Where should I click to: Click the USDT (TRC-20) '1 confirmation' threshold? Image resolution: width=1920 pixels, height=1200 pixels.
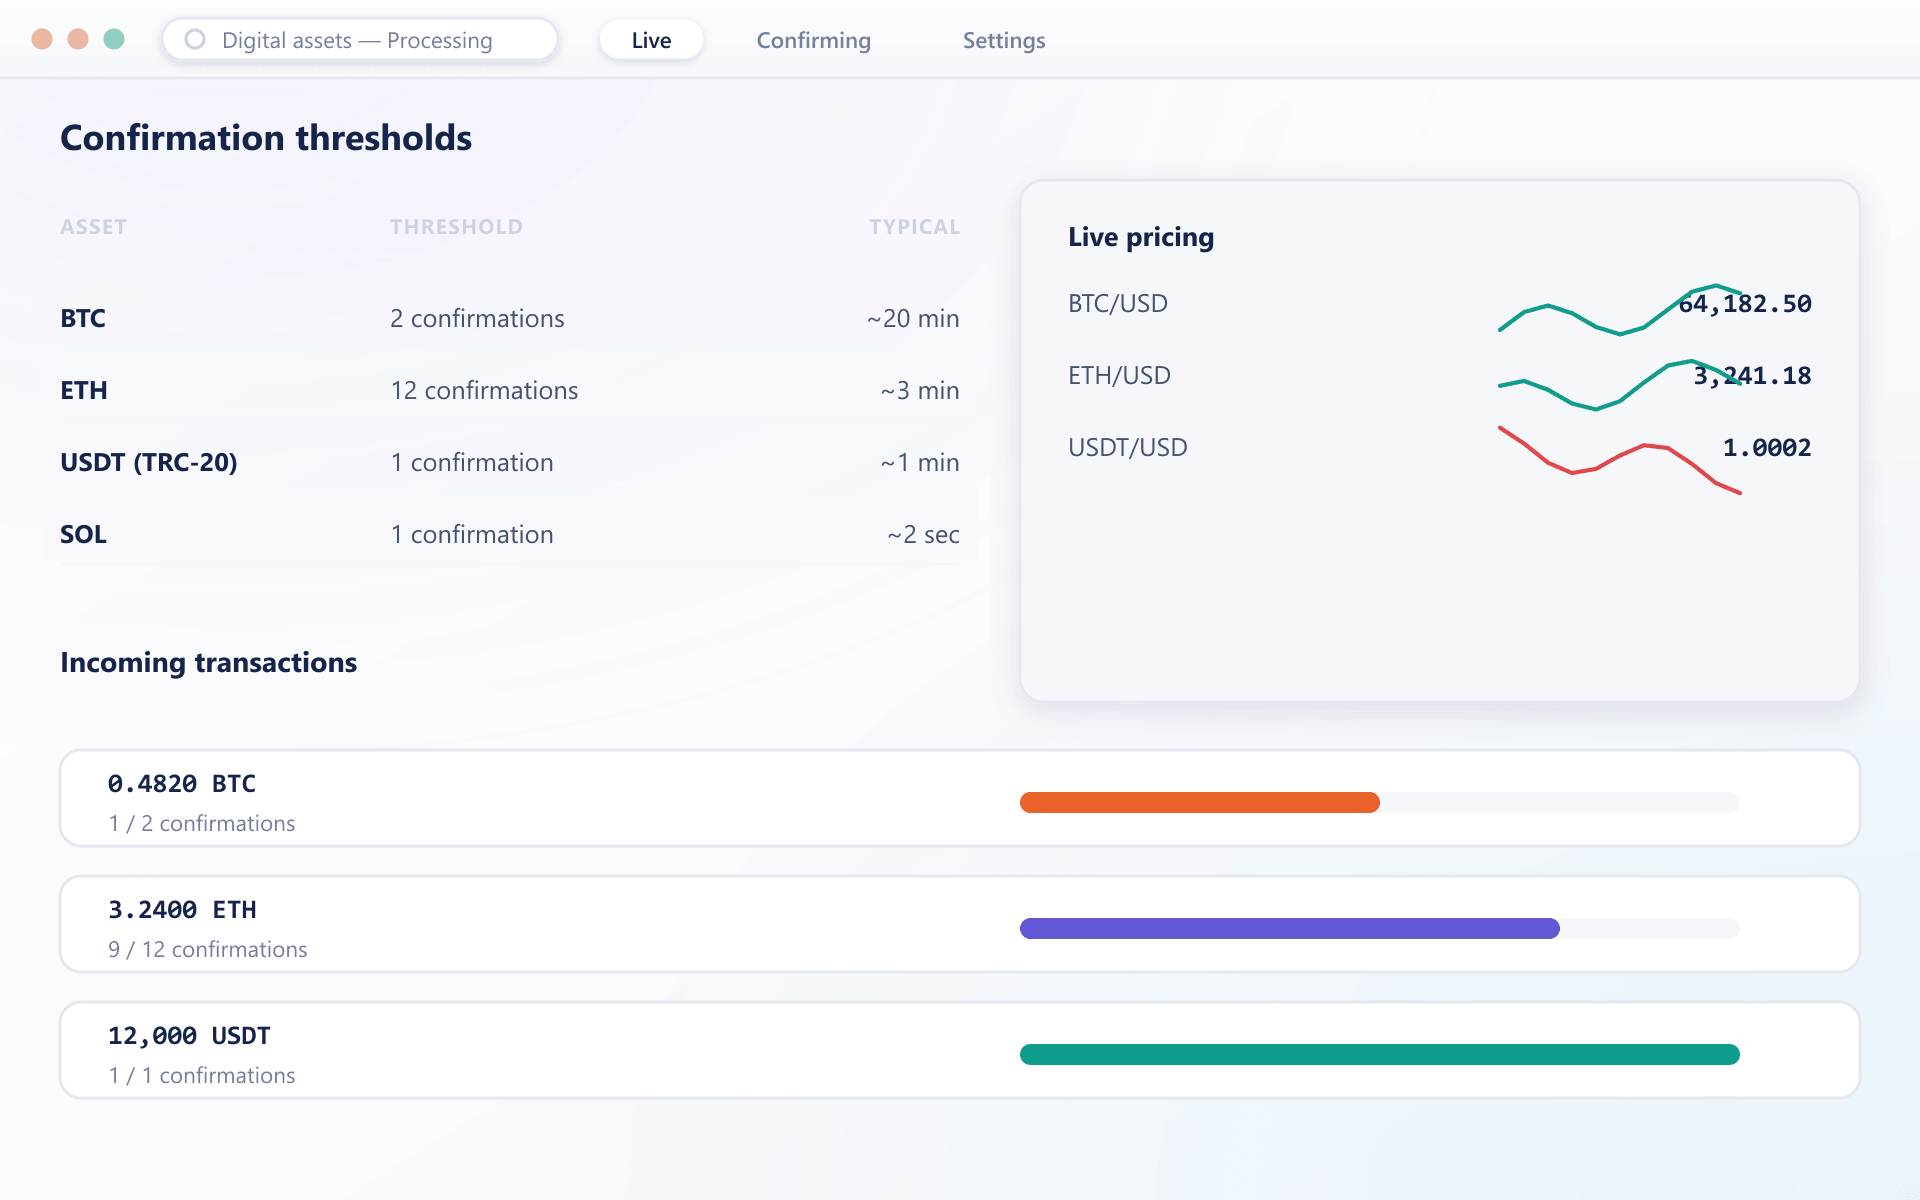click(x=472, y=462)
